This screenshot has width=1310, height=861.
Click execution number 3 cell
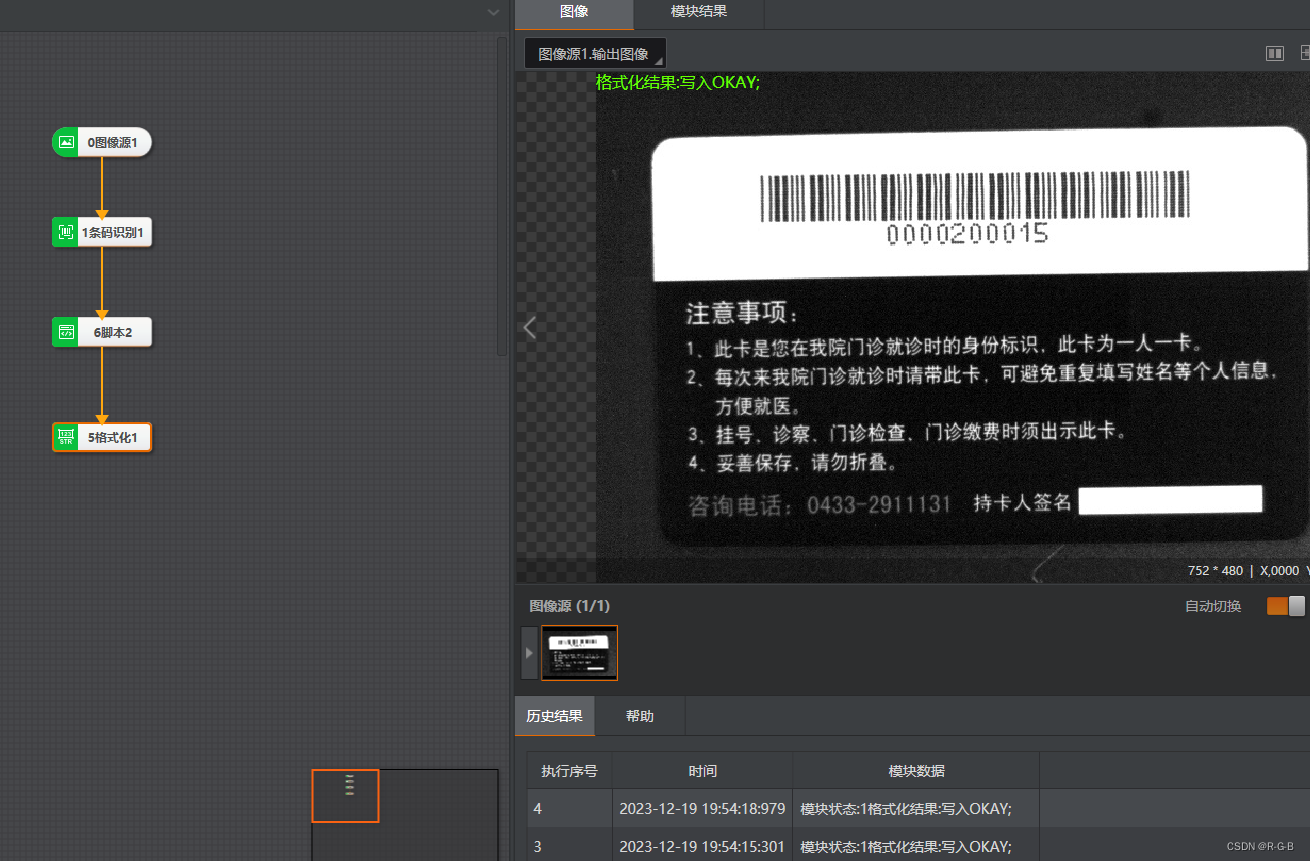click(x=570, y=847)
